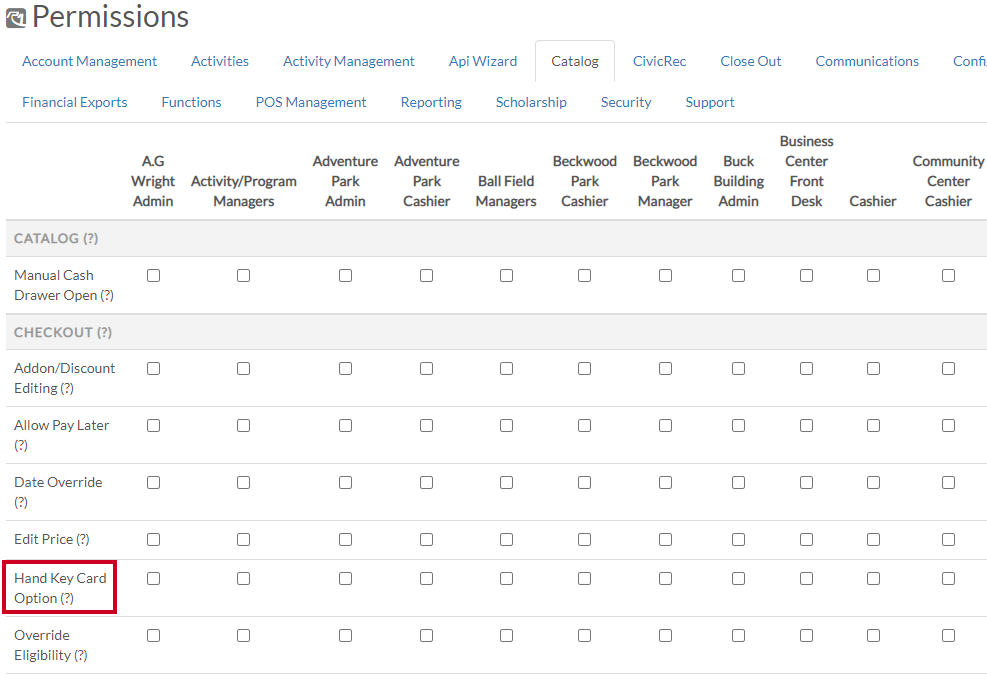Check Override Eligibility for Activity/Program Managers
This screenshot has width=987, height=679.
coord(244,636)
